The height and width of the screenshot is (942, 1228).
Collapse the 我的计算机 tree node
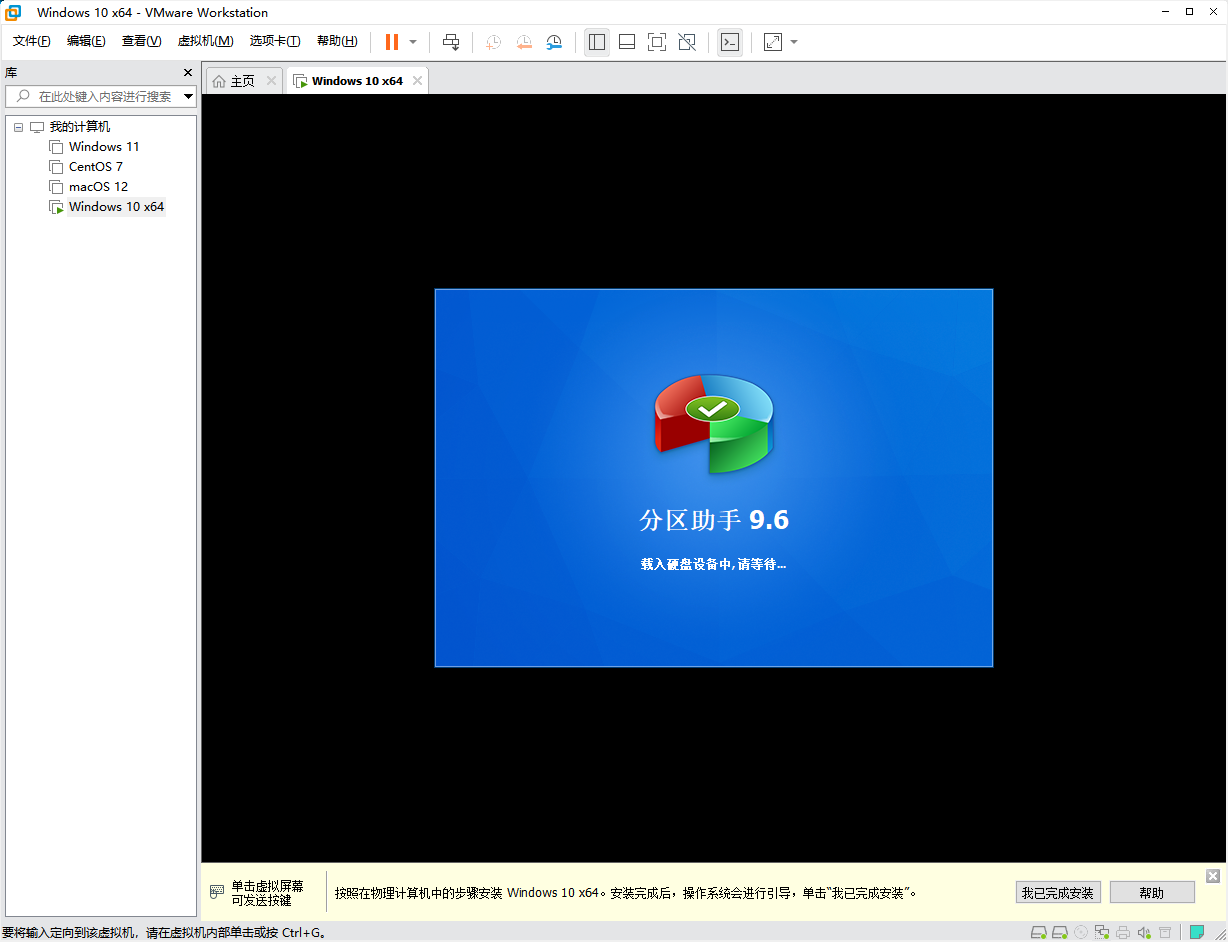point(18,127)
